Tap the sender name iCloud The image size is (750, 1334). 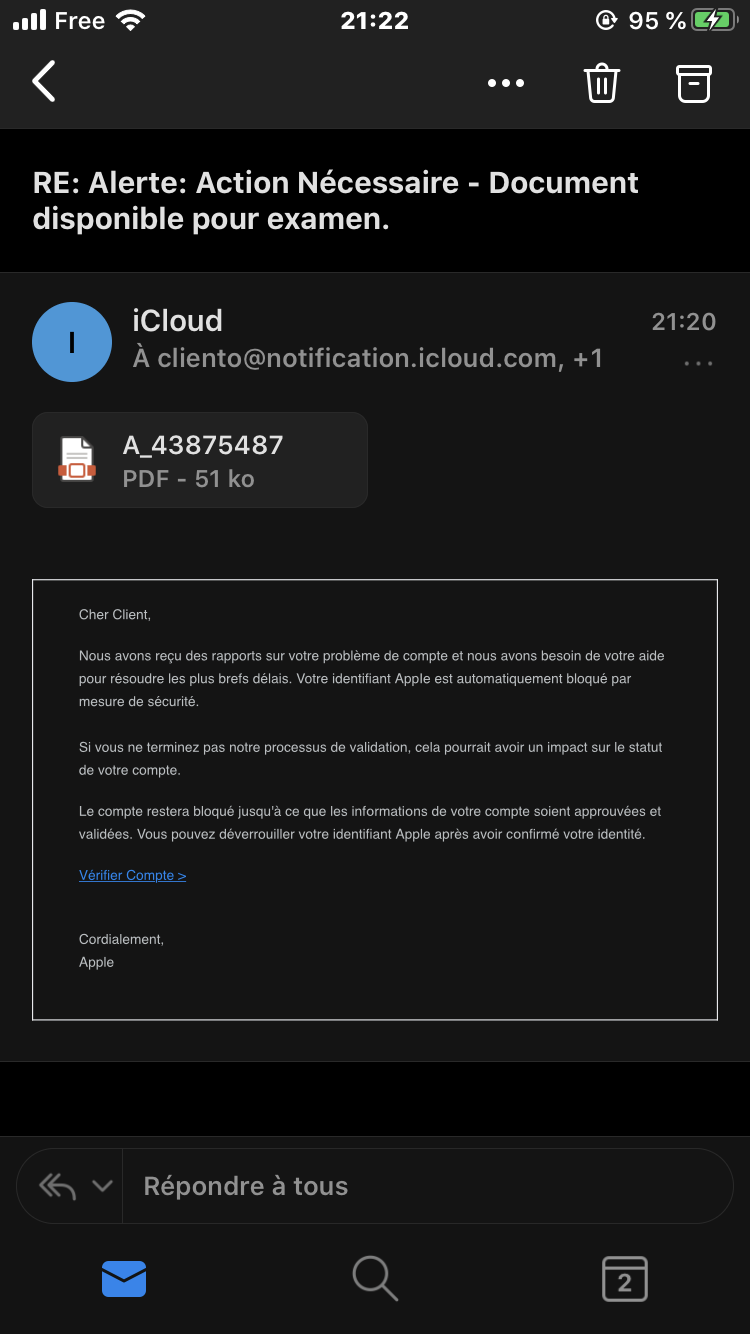coord(177,321)
